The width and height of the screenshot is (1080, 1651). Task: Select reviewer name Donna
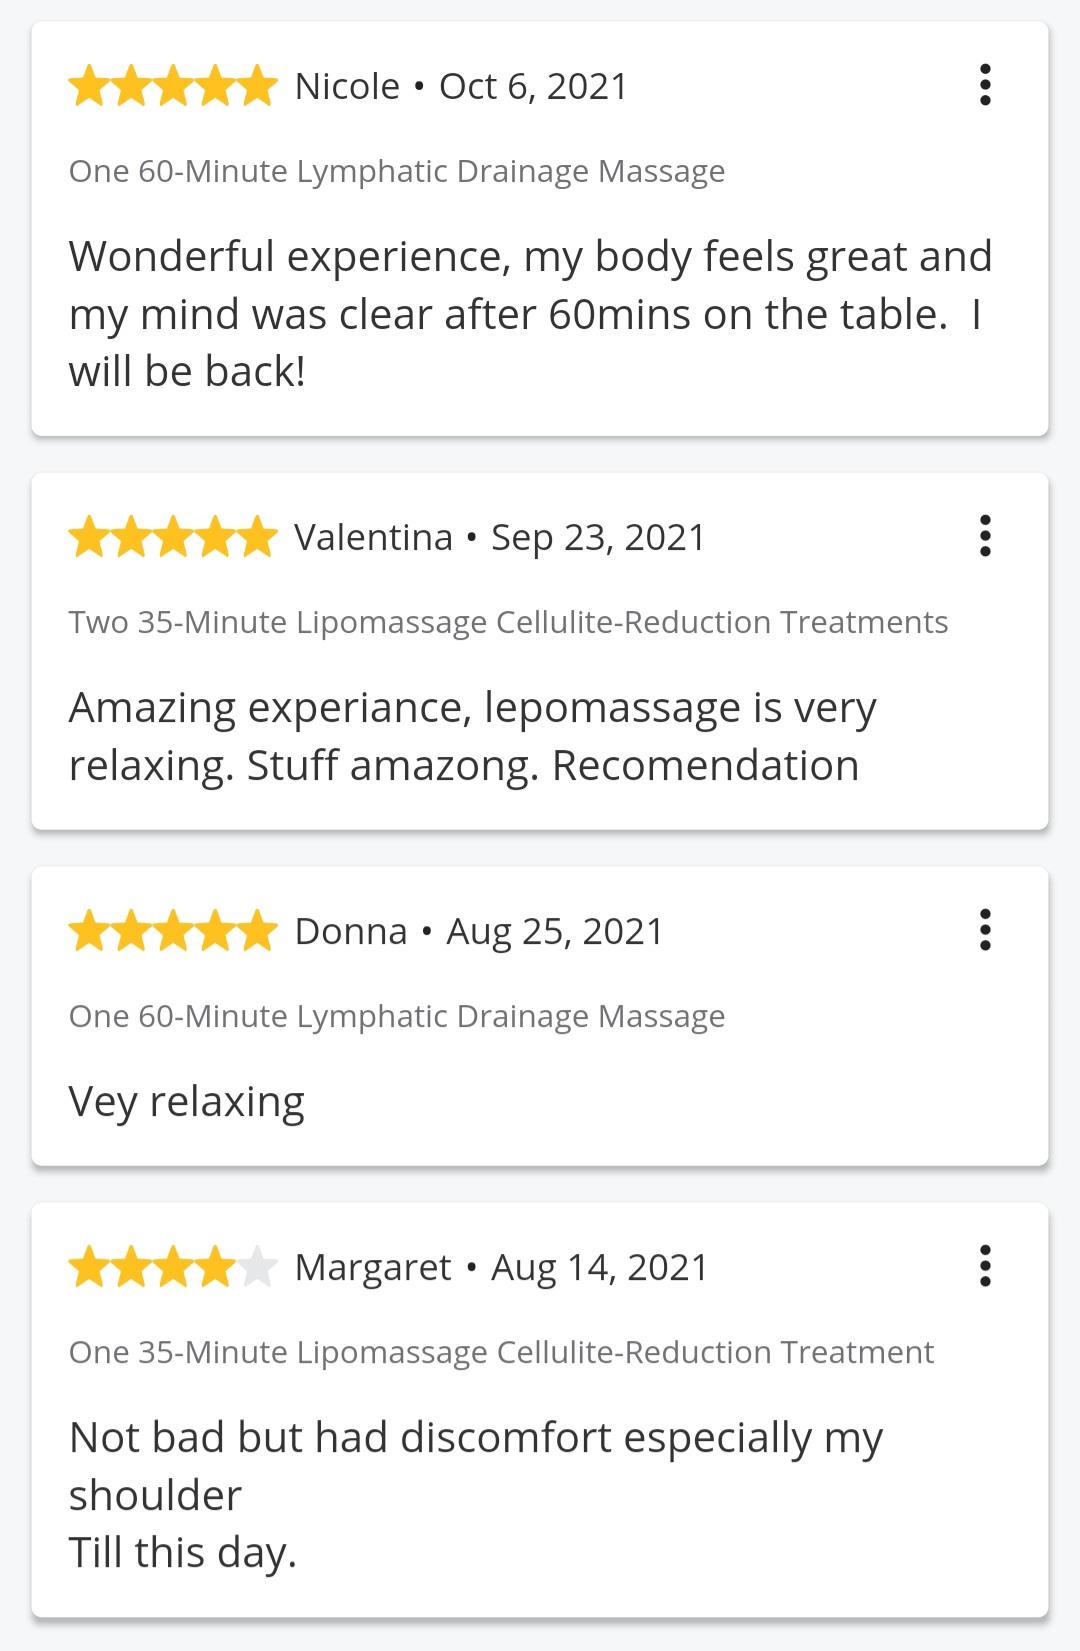pos(351,932)
